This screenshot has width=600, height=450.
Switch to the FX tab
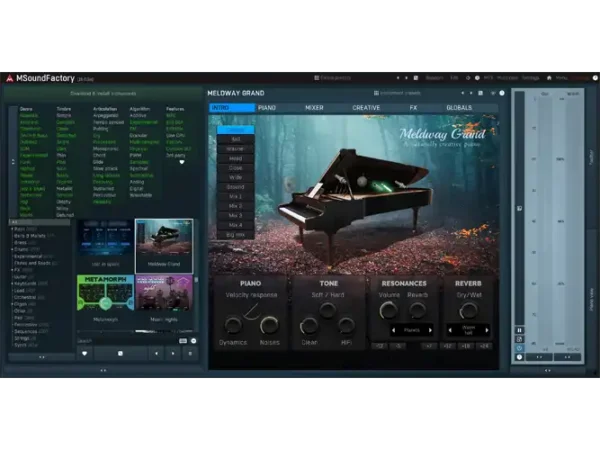pos(413,108)
